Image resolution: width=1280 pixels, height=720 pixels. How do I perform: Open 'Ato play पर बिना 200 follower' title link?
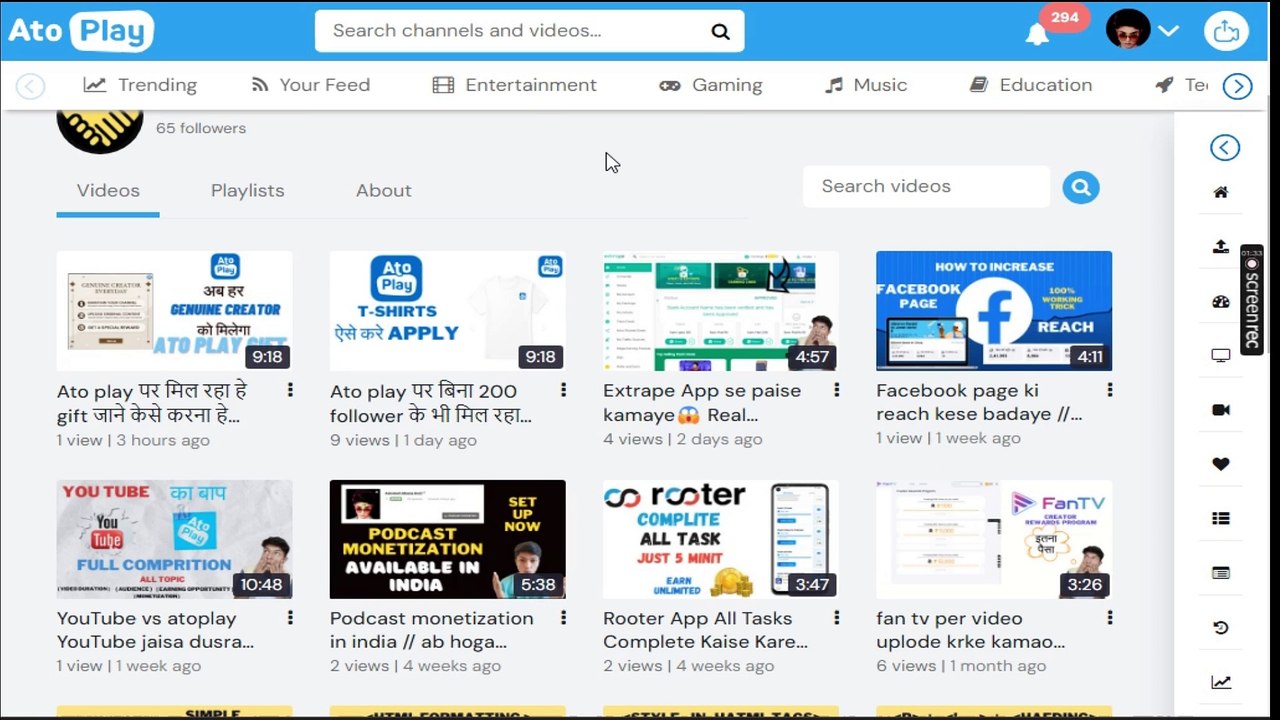[431, 403]
